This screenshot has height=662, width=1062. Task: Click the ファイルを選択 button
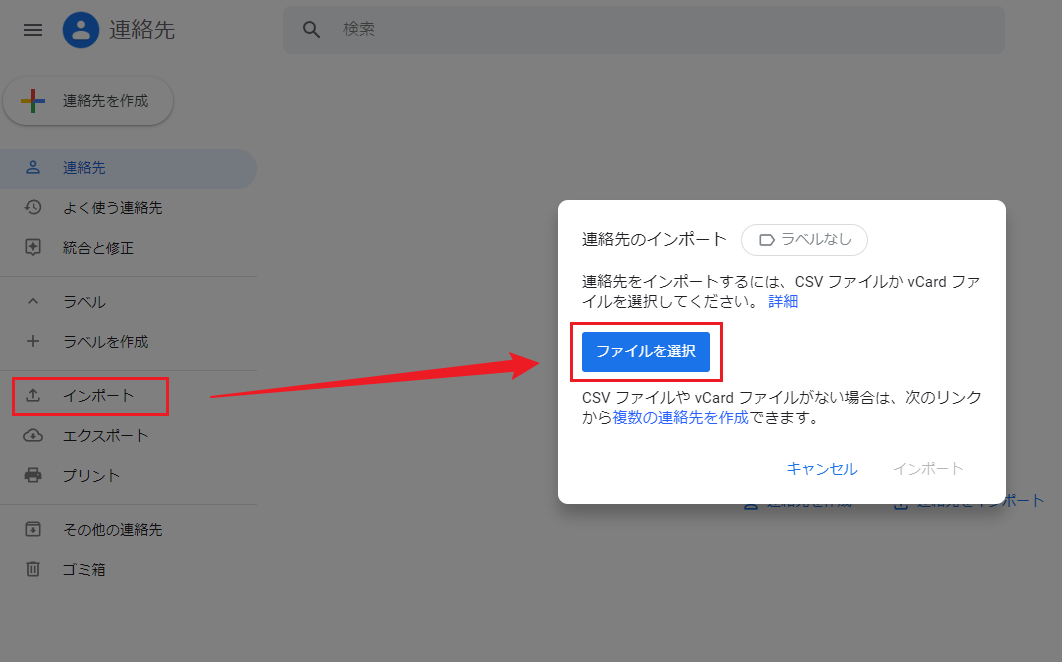click(646, 352)
